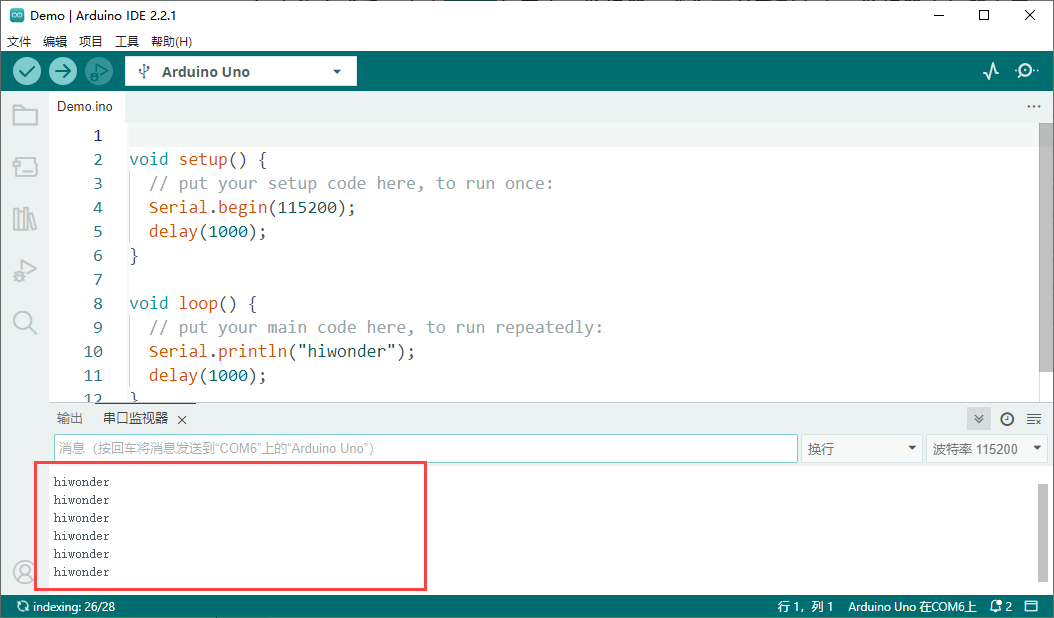Screen dimensions: 1054x618
Task: Open the Boards Manager sidebar icon
Action: [x=25, y=167]
